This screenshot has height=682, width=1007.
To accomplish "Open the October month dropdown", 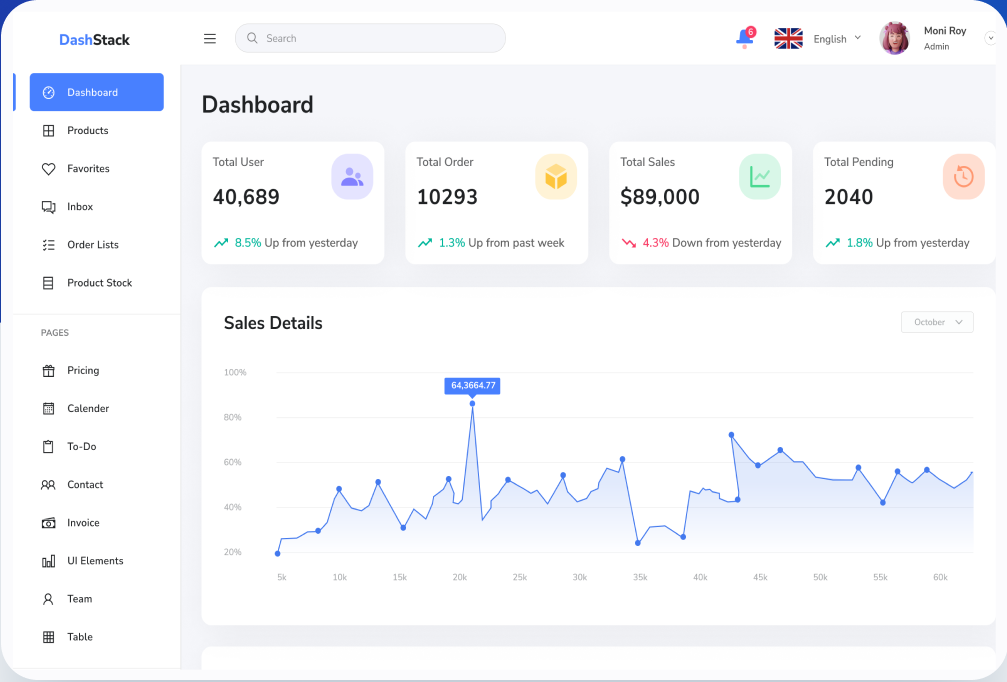I will pos(937,322).
